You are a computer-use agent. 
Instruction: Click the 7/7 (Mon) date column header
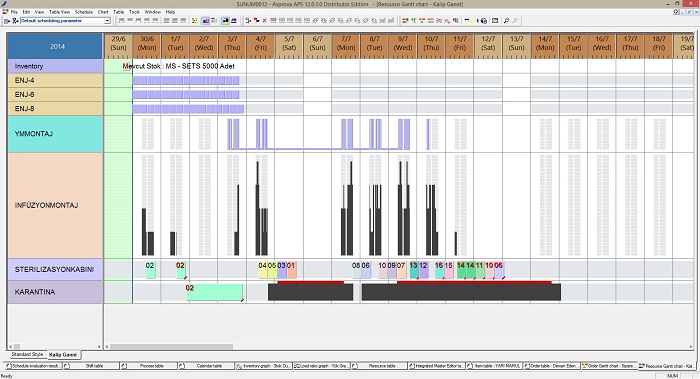click(x=346, y=44)
